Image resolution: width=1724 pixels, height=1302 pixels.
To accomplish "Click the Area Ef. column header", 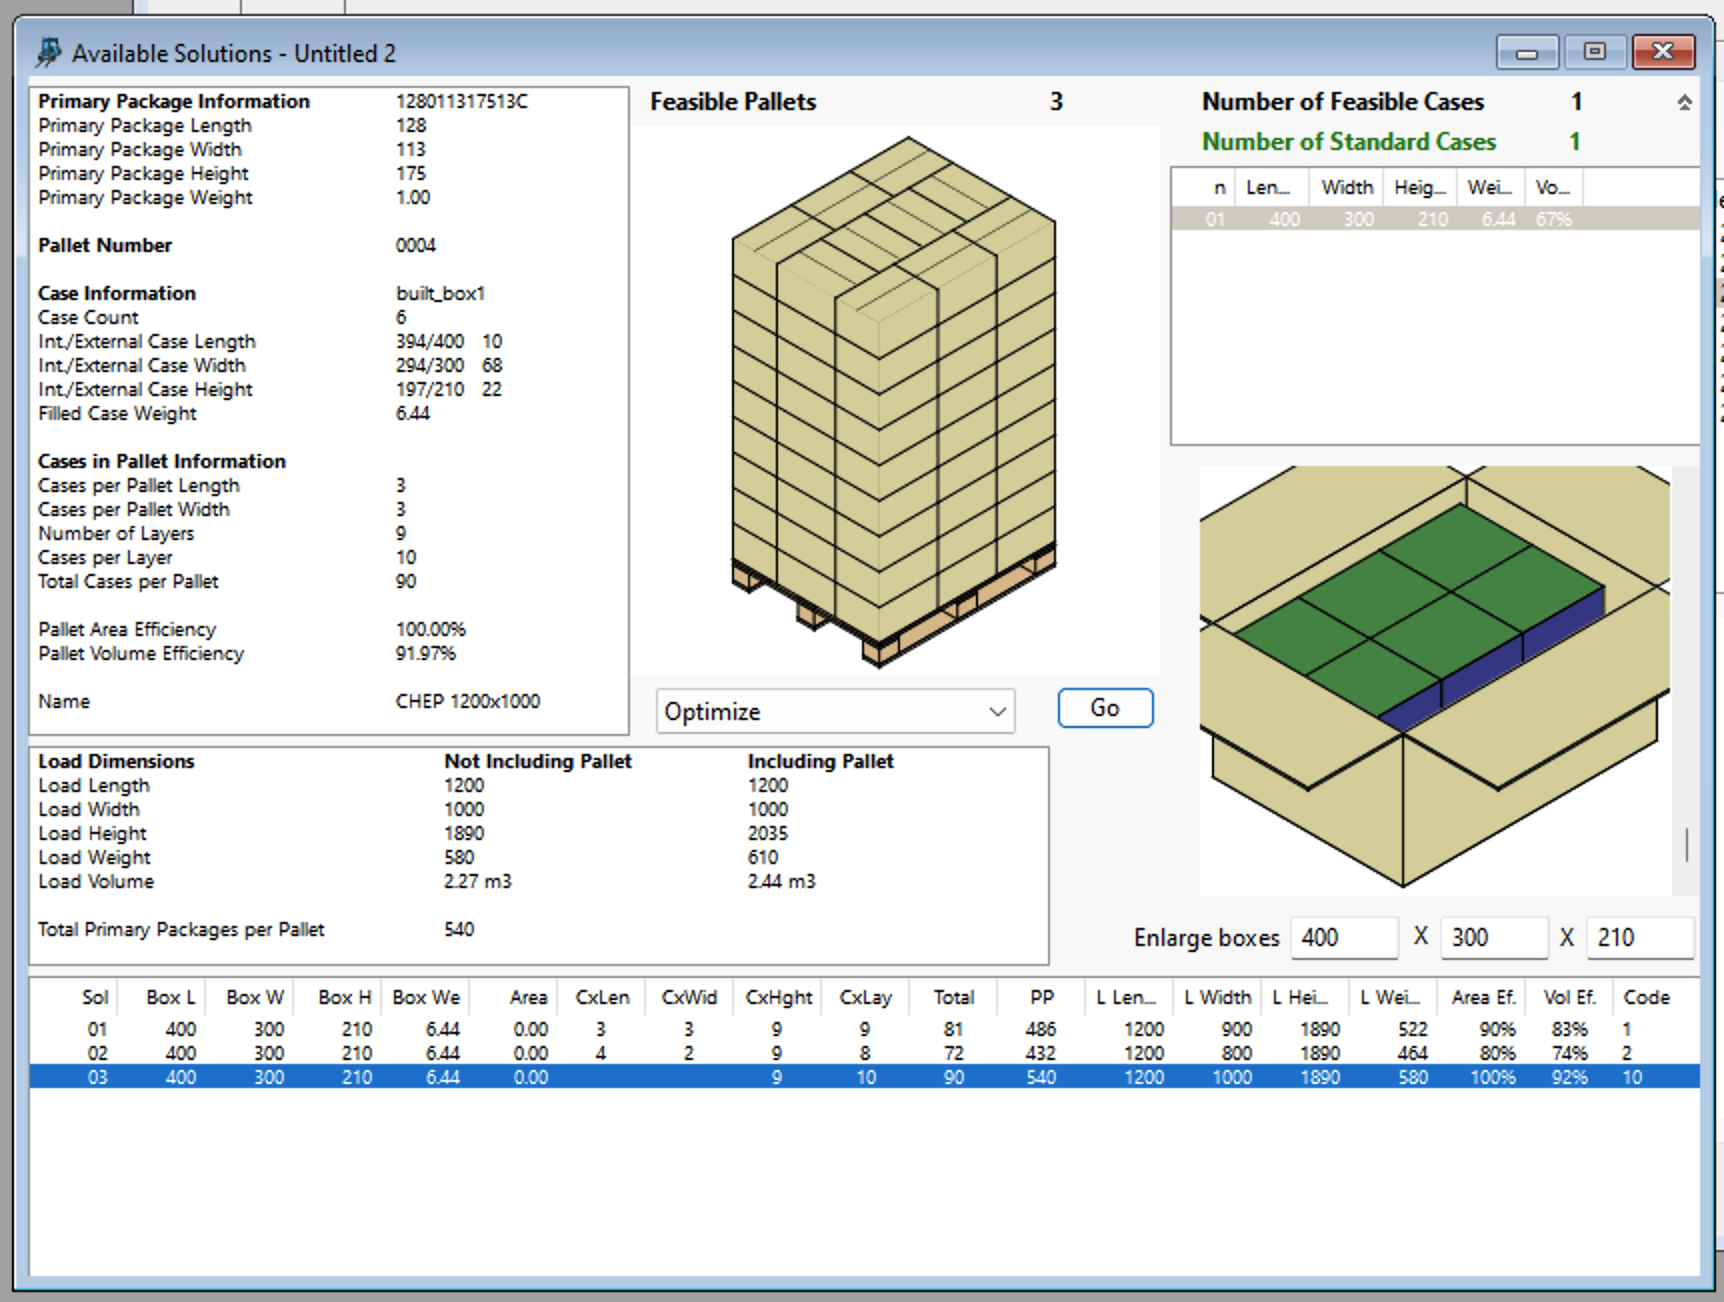I will point(1483,997).
